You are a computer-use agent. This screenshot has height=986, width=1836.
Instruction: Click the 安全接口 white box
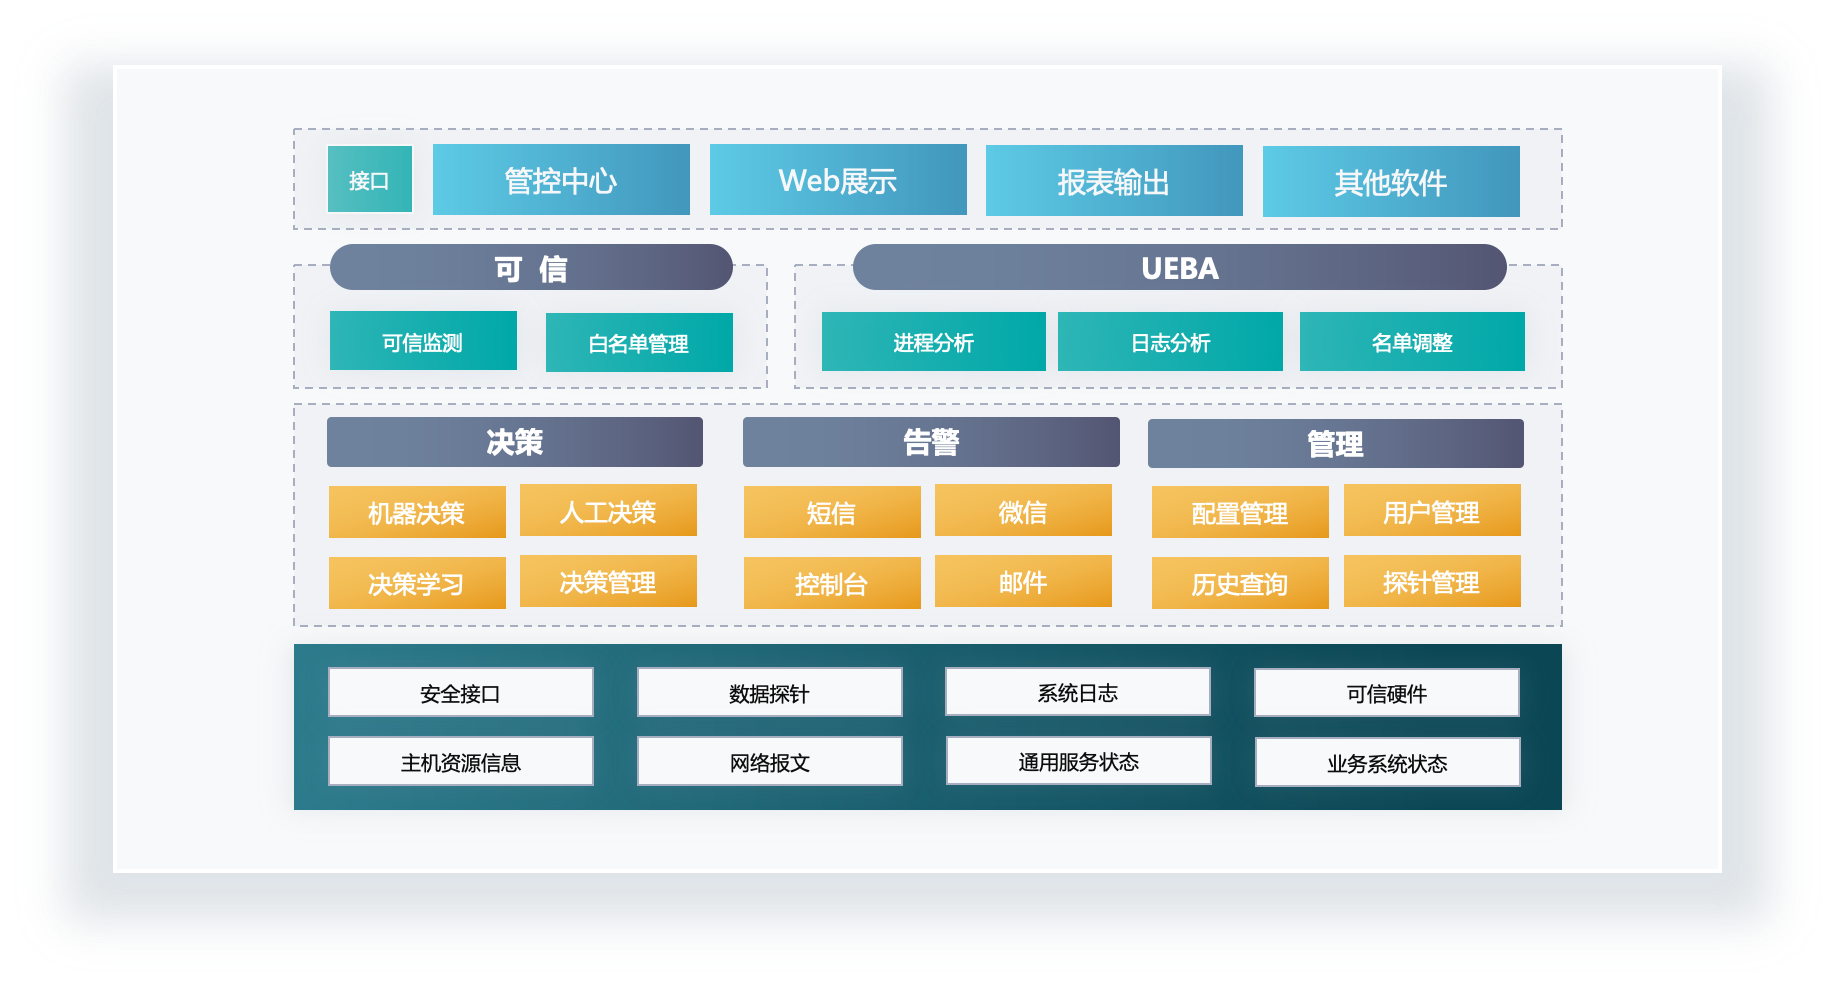click(x=460, y=693)
